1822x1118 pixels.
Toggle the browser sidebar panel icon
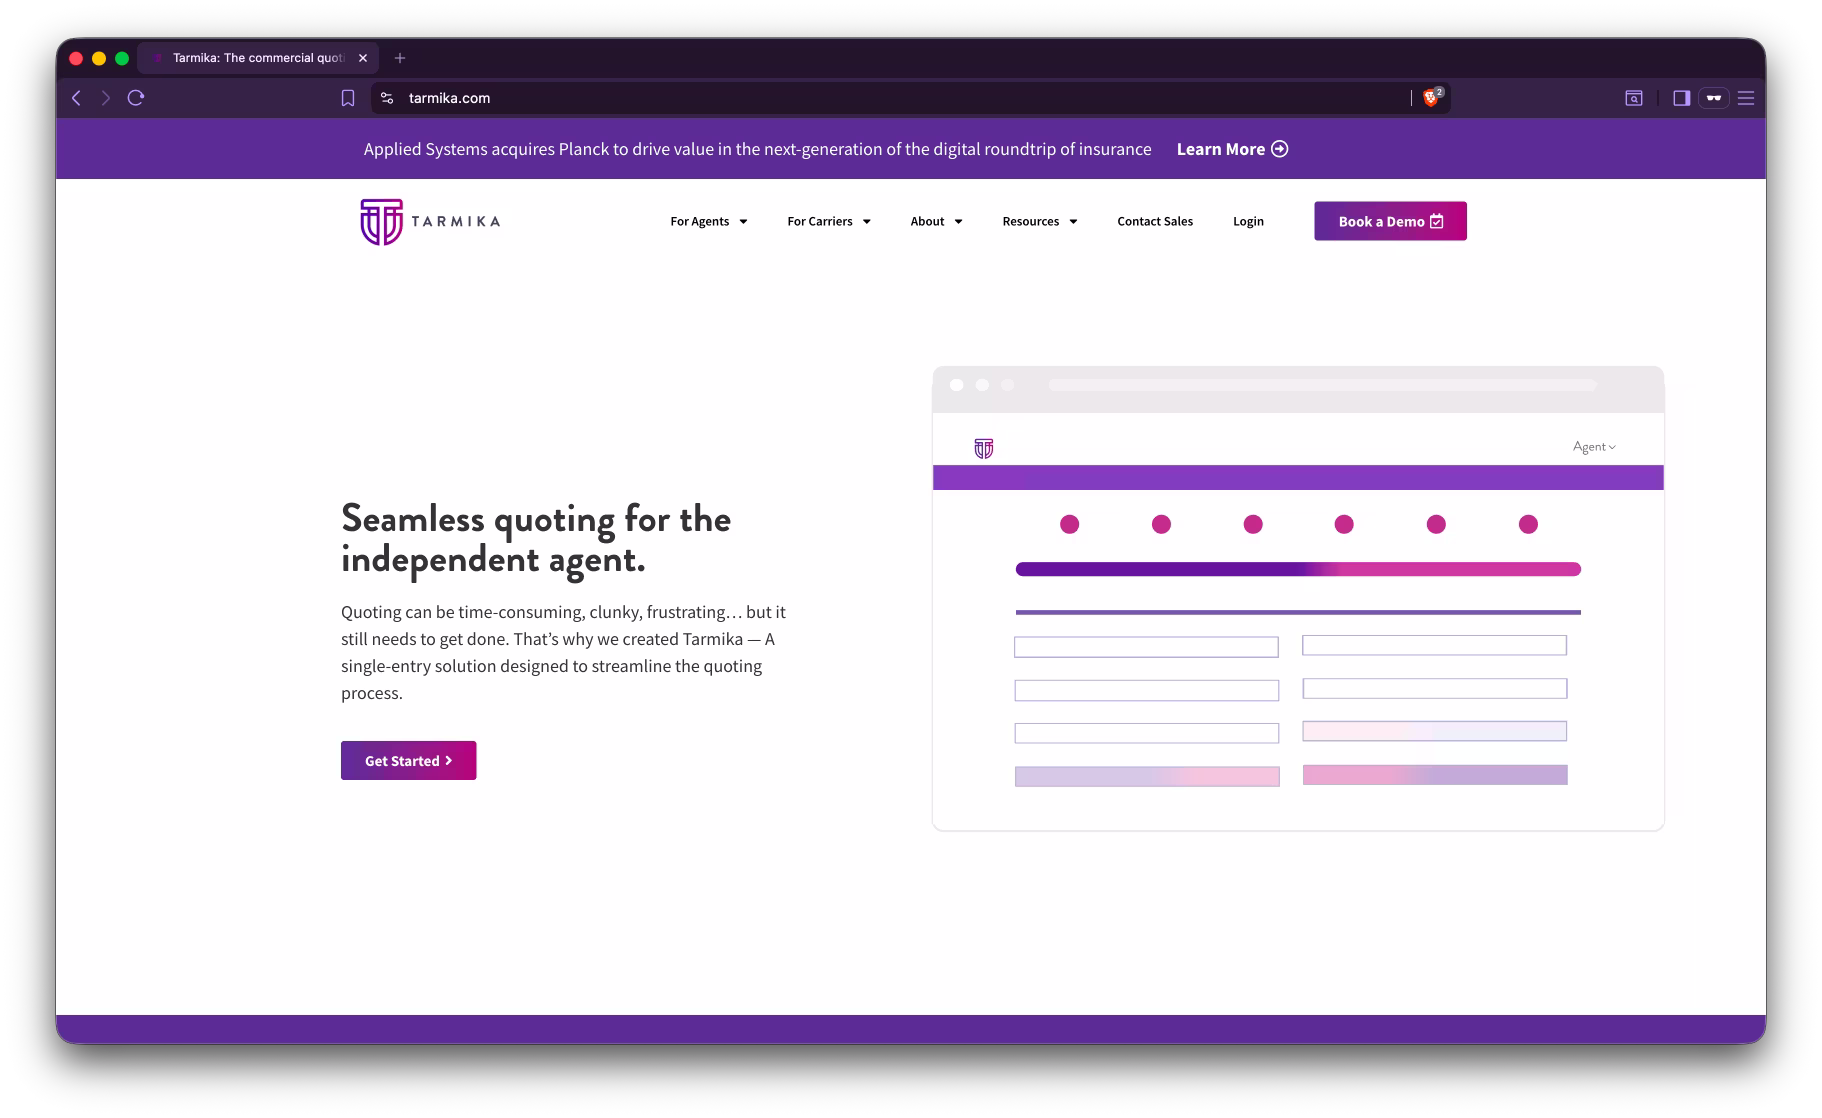pyautogui.click(x=1681, y=98)
